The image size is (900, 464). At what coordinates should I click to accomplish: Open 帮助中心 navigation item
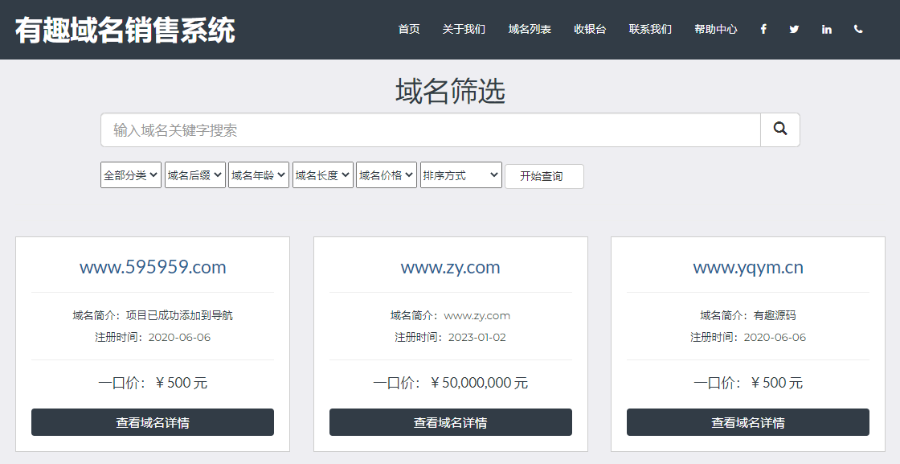pos(716,29)
